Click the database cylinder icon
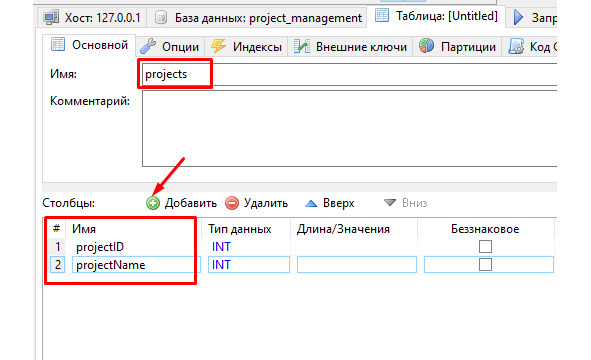The height and width of the screenshot is (360, 591). (161, 18)
